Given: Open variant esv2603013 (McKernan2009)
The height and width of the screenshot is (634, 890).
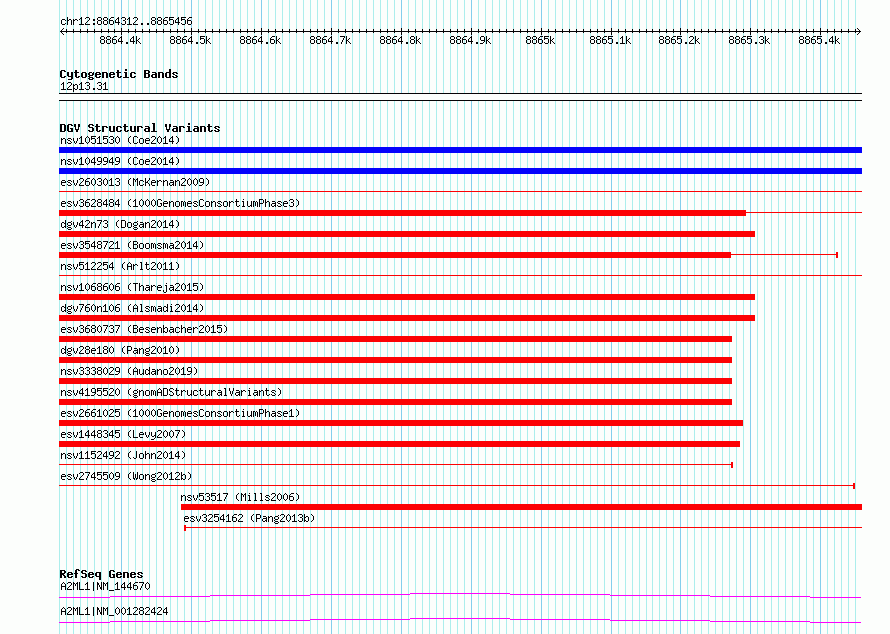Looking at the screenshot, I should click(x=135, y=182).
